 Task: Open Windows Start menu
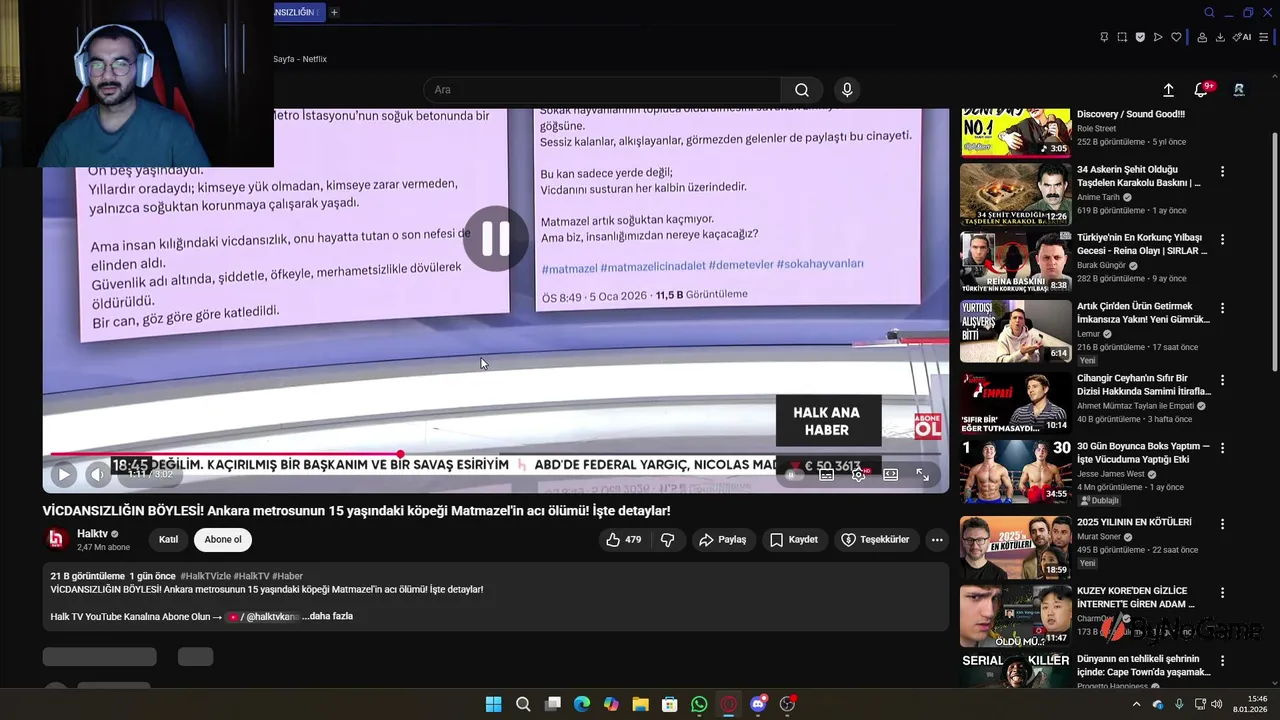494,704
